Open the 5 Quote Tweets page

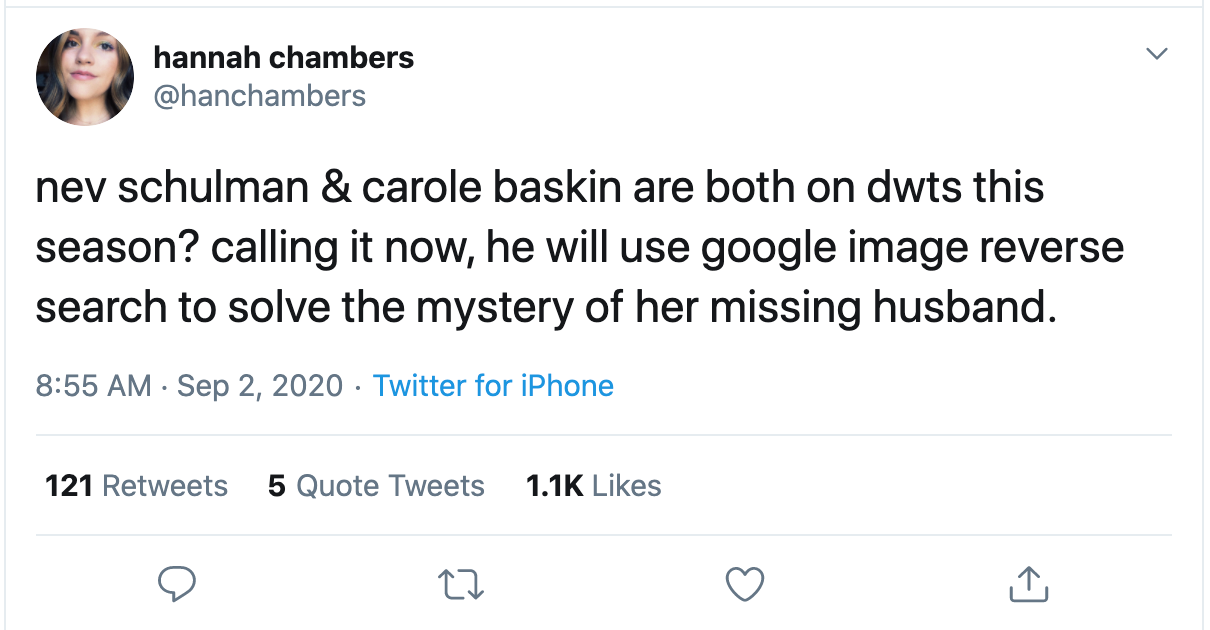(x=375, y=485)
